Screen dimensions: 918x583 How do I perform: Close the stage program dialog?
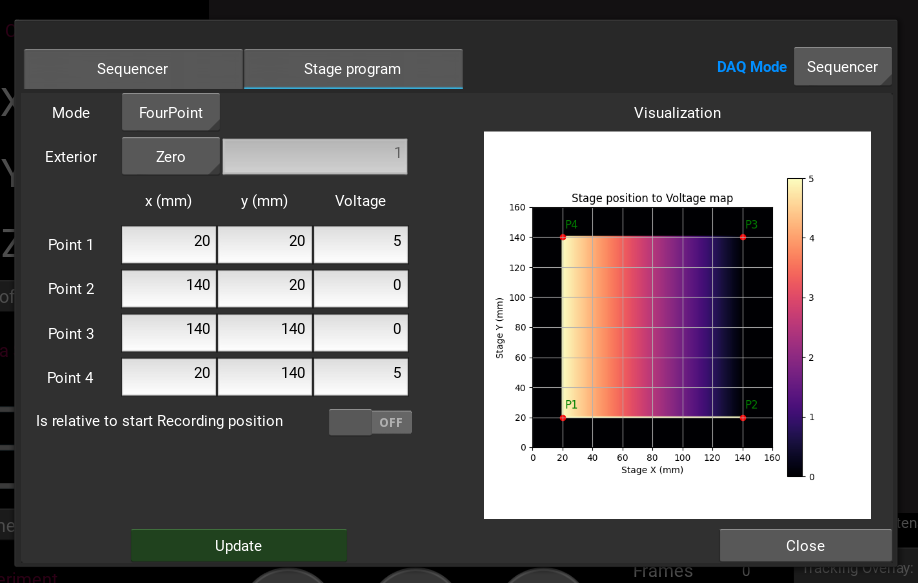pyautogui.click(x=806, y=546)
